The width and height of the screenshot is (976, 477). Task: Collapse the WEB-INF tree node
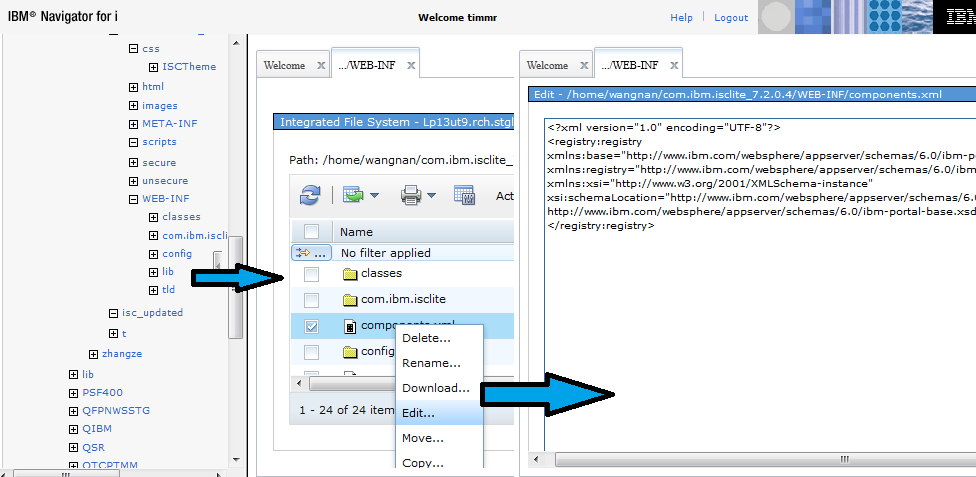click(x=133, y=199)
